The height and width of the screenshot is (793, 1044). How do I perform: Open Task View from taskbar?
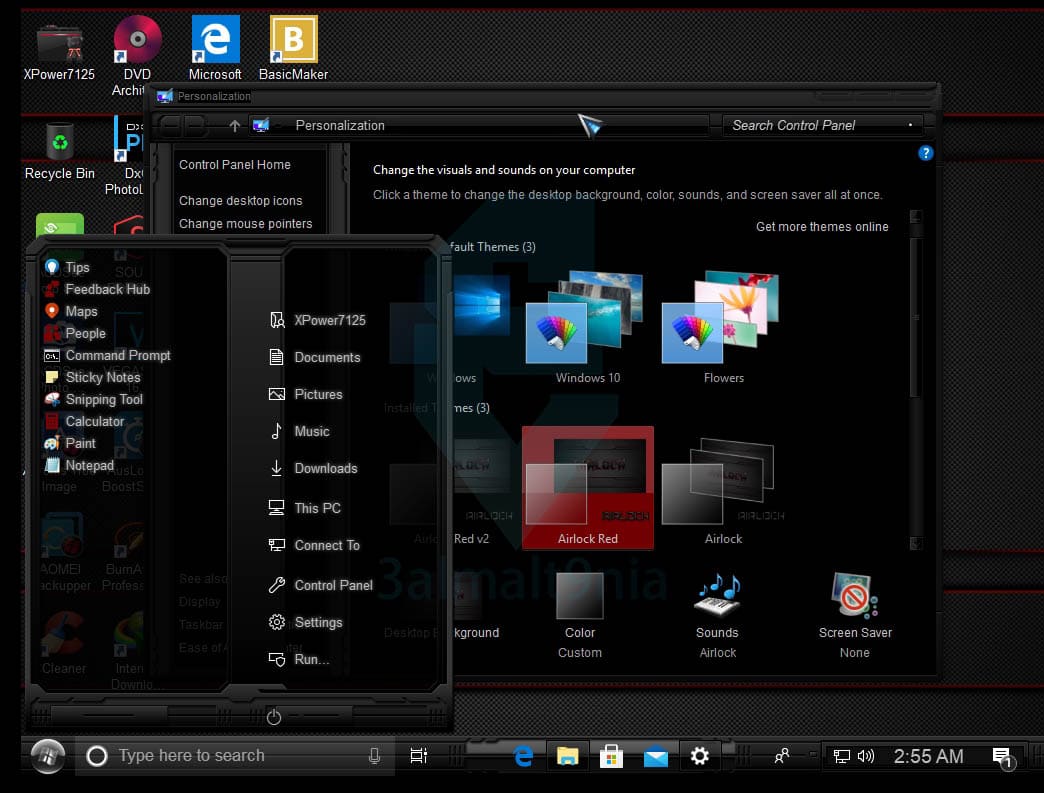[418, 756]
